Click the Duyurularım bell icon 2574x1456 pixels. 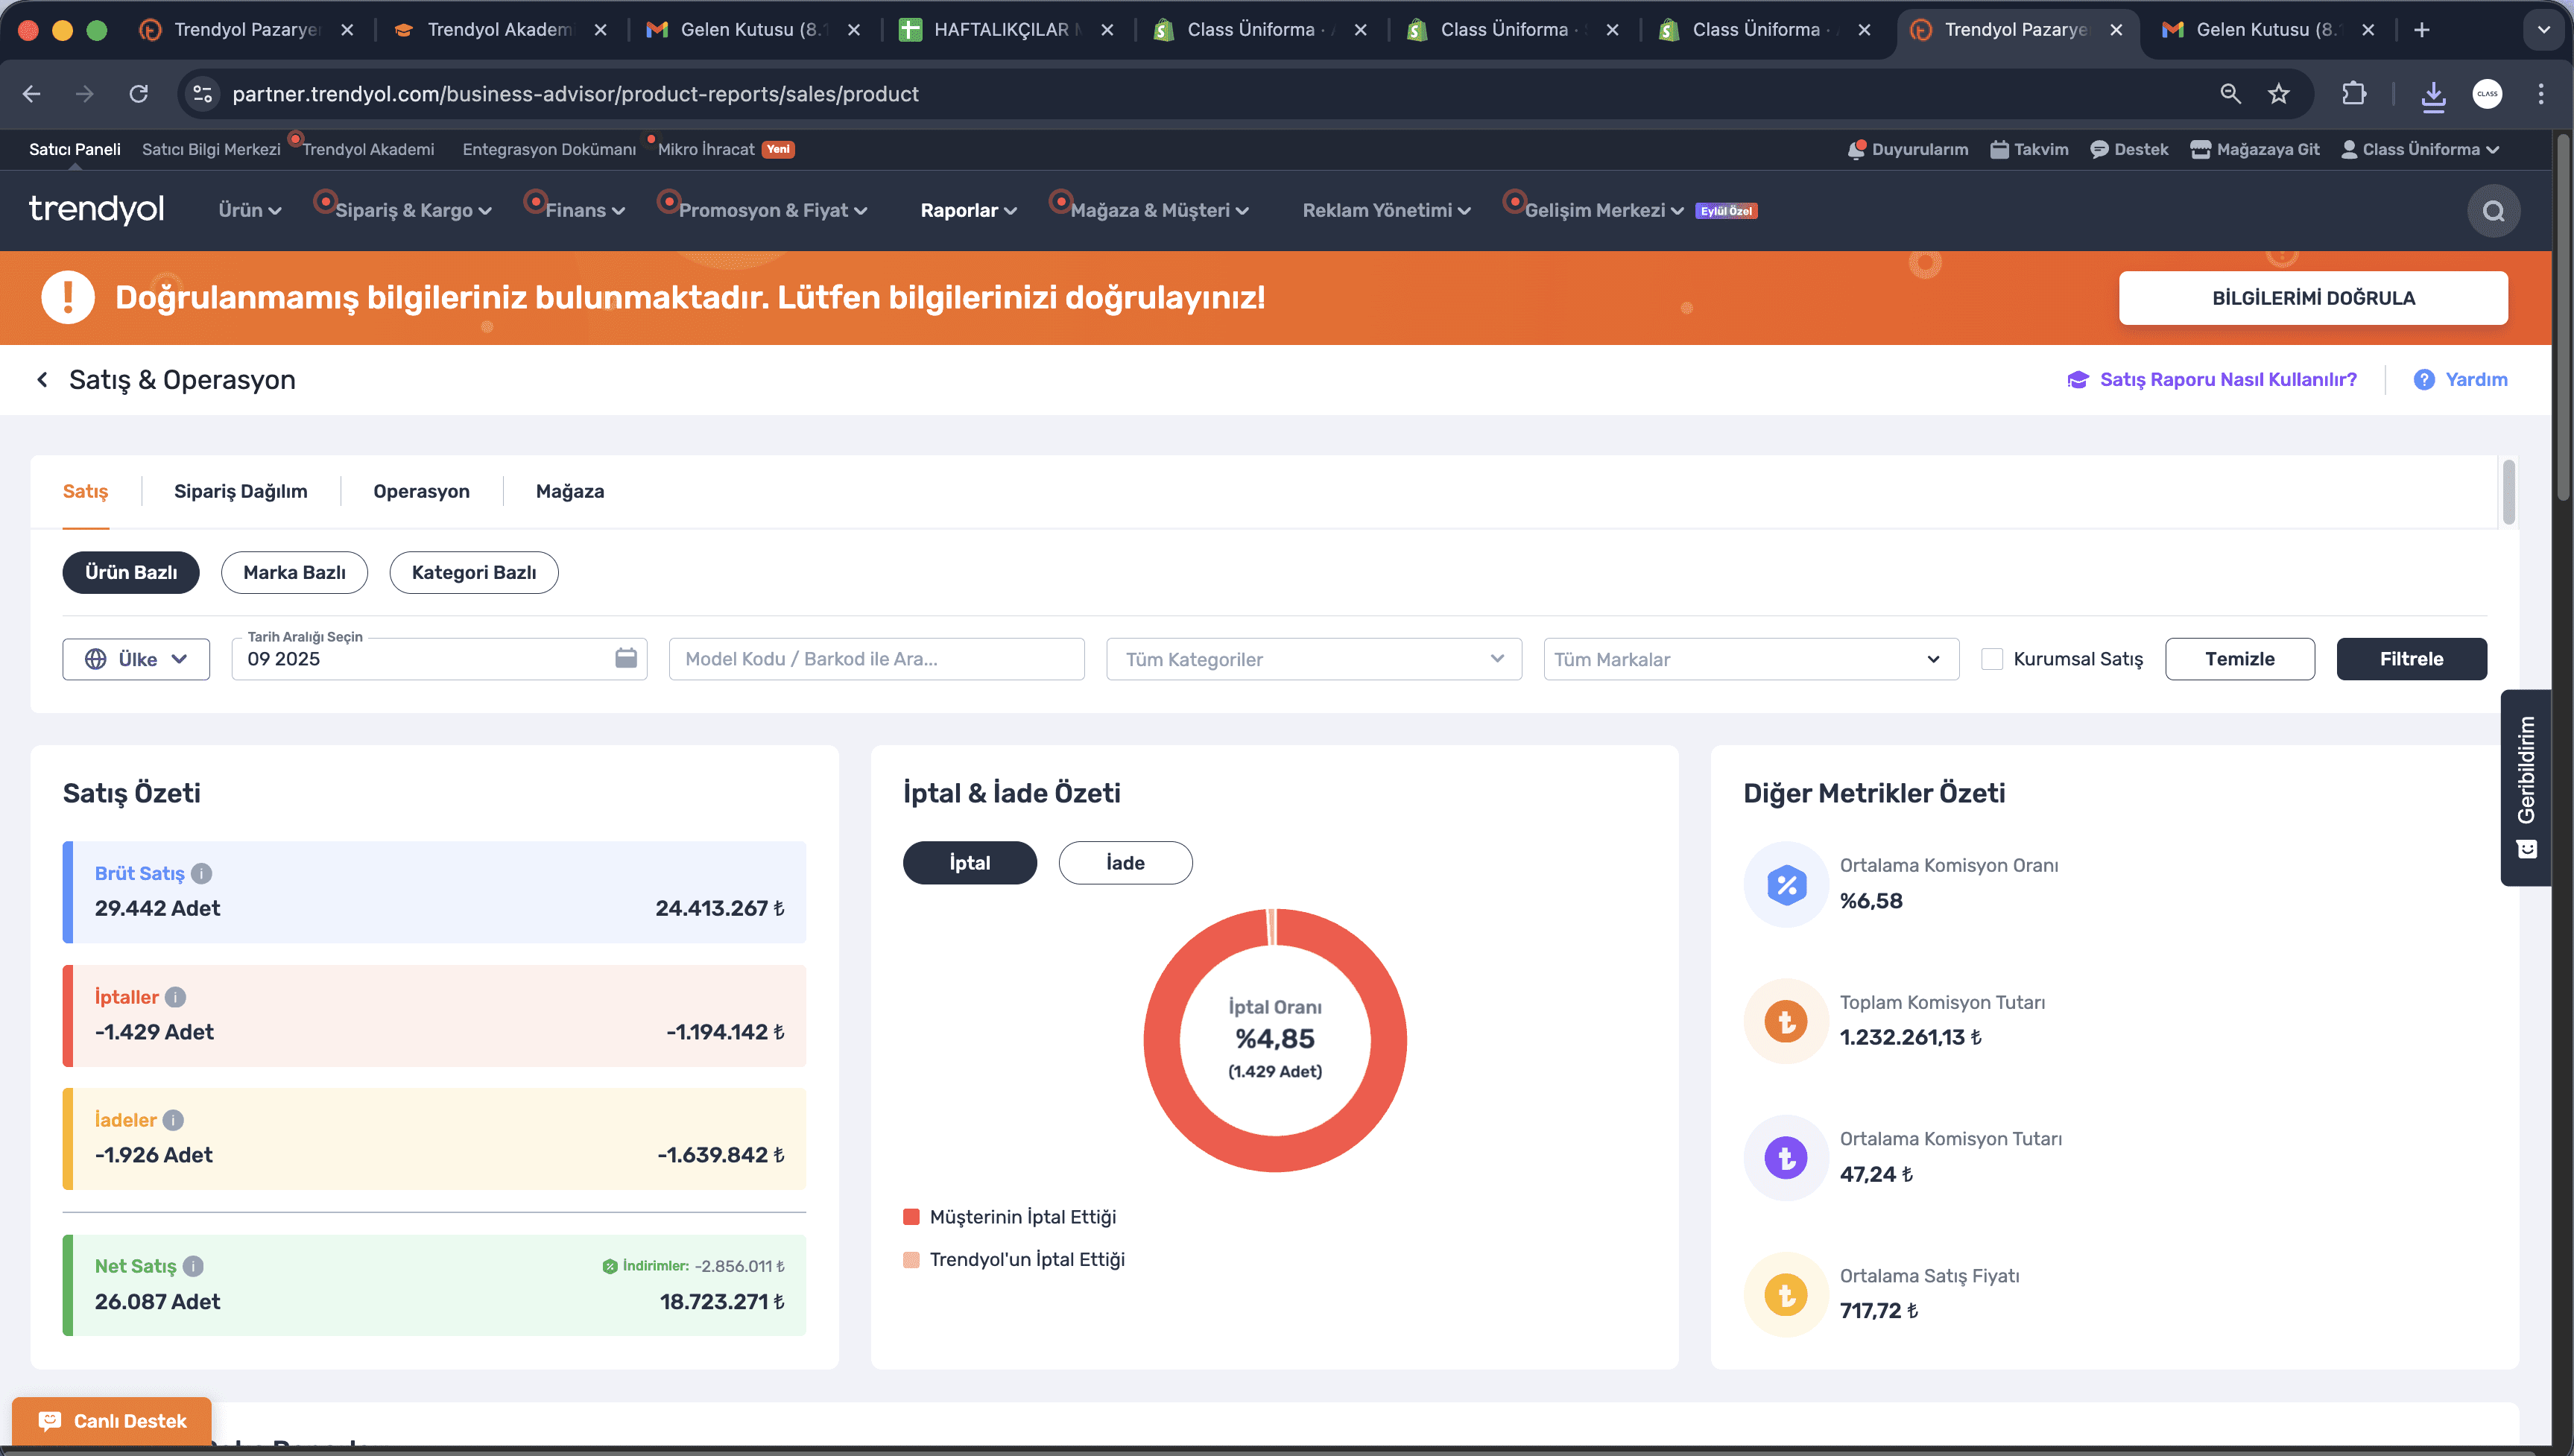click(x=1856, y=149)
